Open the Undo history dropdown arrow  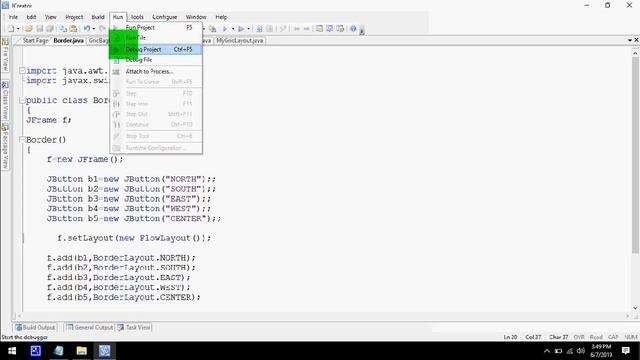[93, 29]
